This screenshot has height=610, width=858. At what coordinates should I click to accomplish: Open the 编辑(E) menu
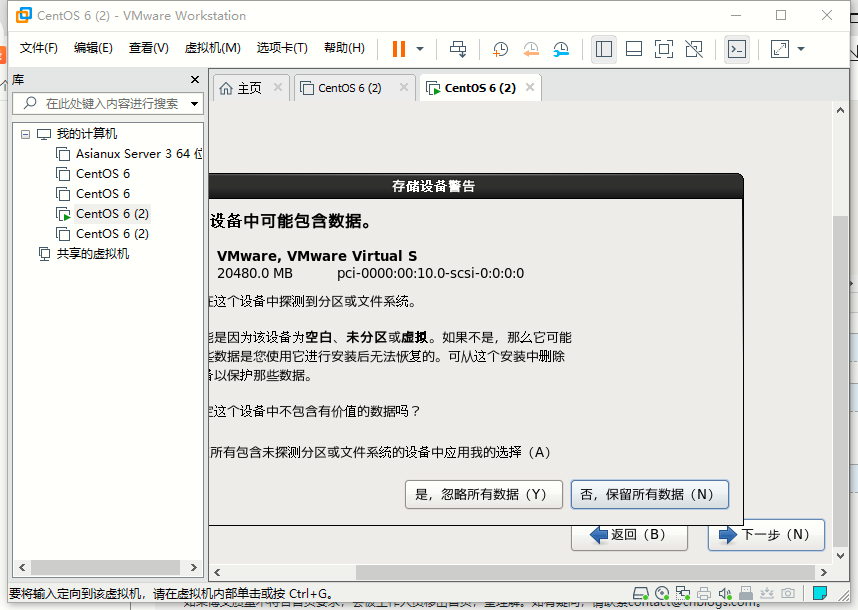tap(93, 48)
